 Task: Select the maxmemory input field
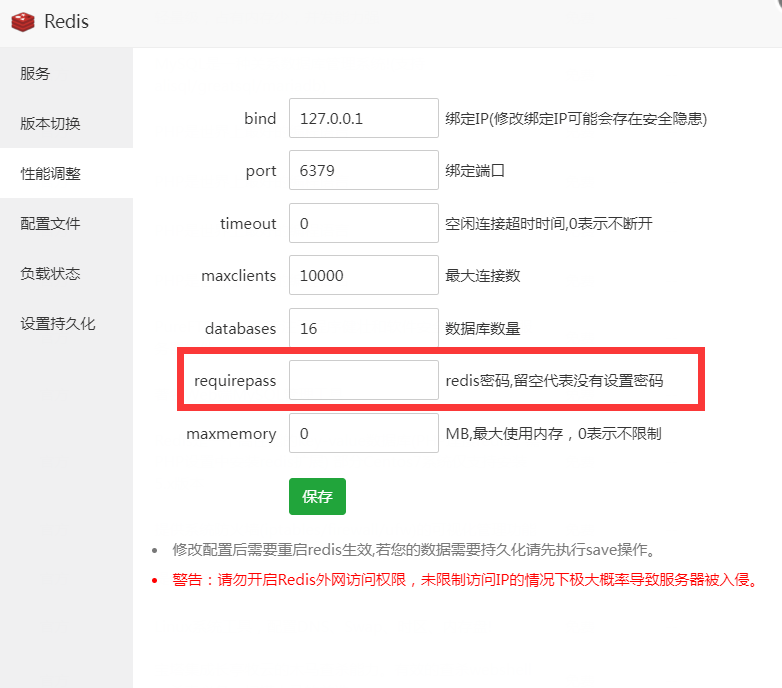[363, 433]
